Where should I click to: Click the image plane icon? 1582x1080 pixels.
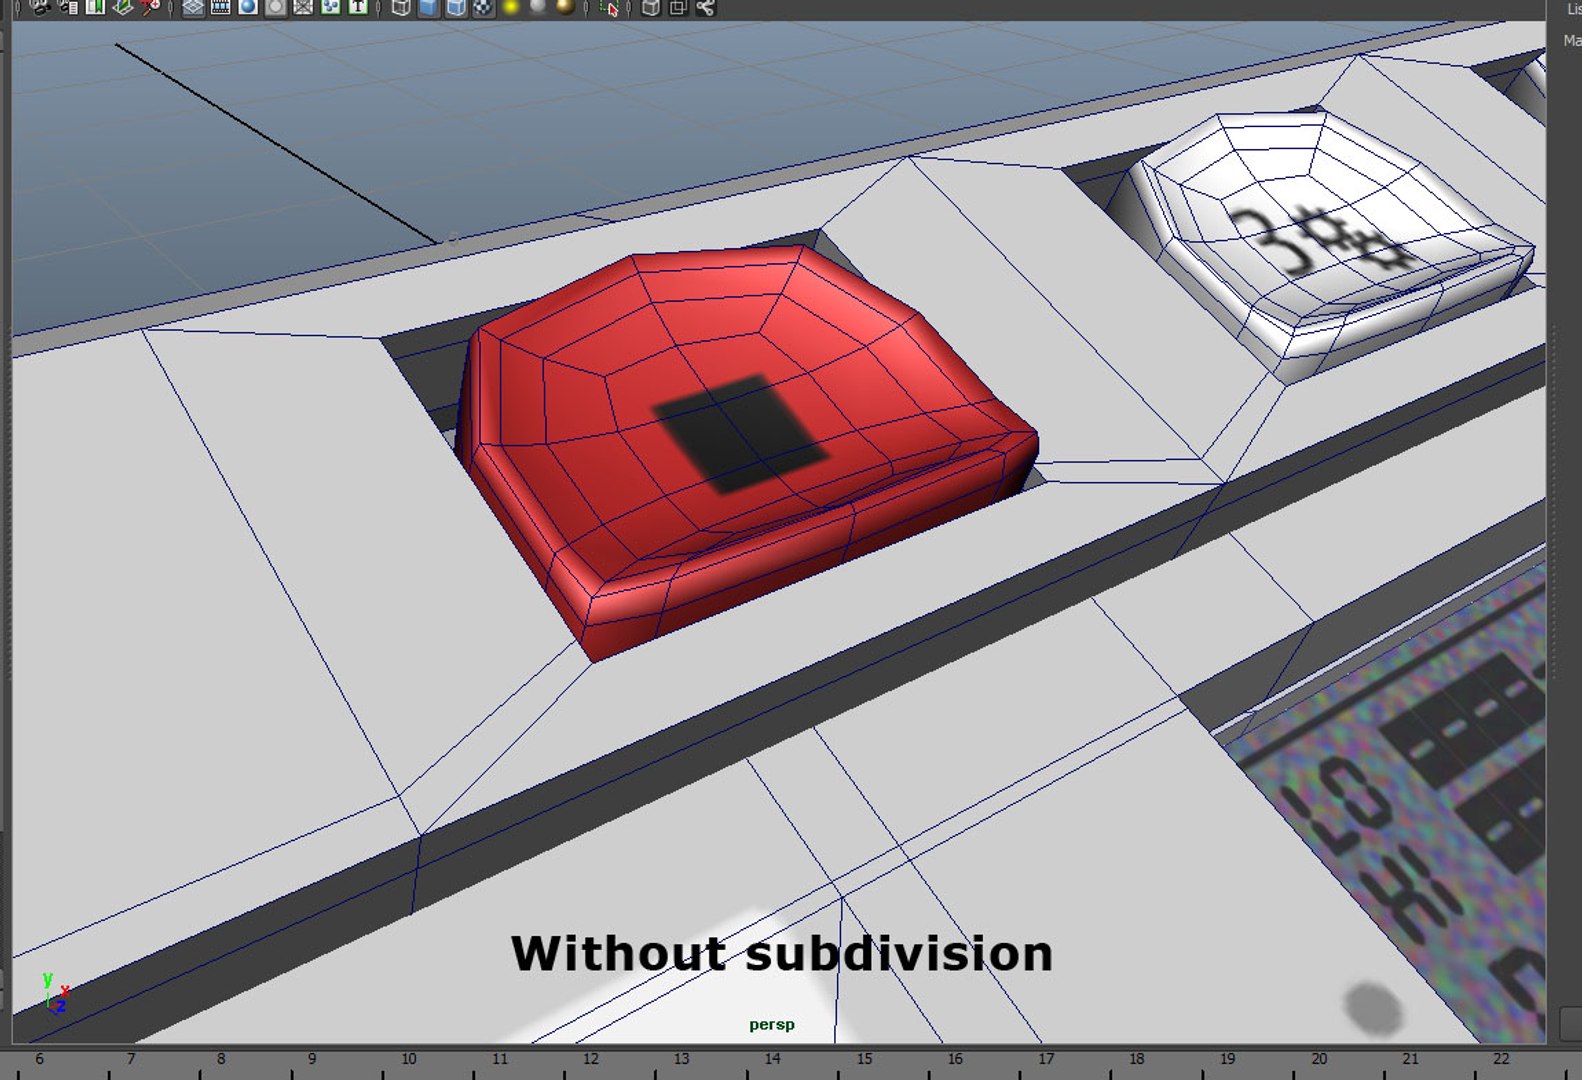tap(123, 7)
